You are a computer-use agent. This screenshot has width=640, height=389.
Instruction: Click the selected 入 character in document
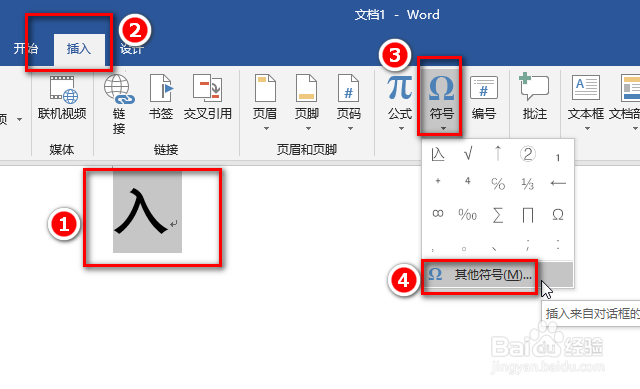pyautogui.click(x=142, y=211)
